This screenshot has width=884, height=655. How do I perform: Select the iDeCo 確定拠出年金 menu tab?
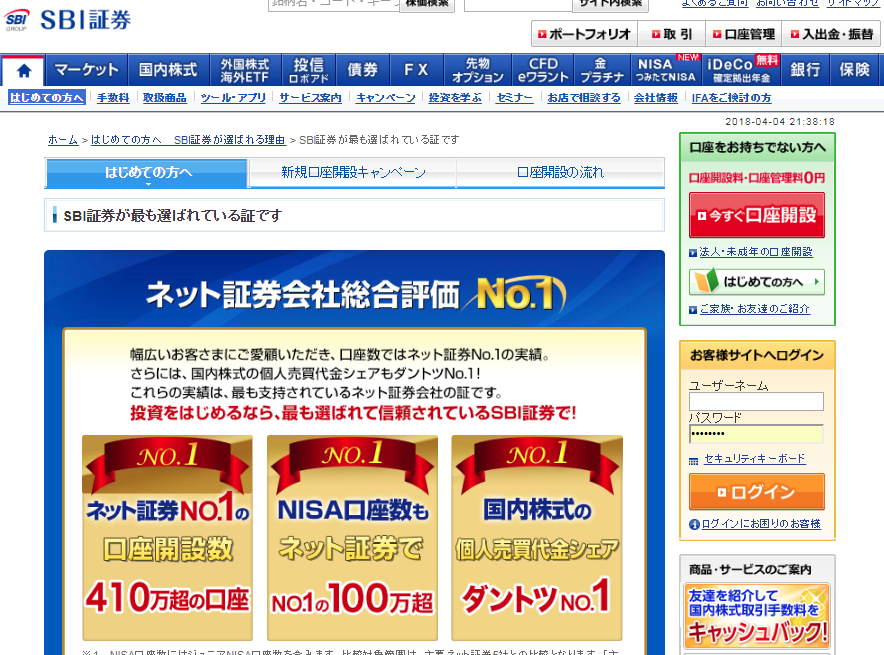(x=741, y=70)
